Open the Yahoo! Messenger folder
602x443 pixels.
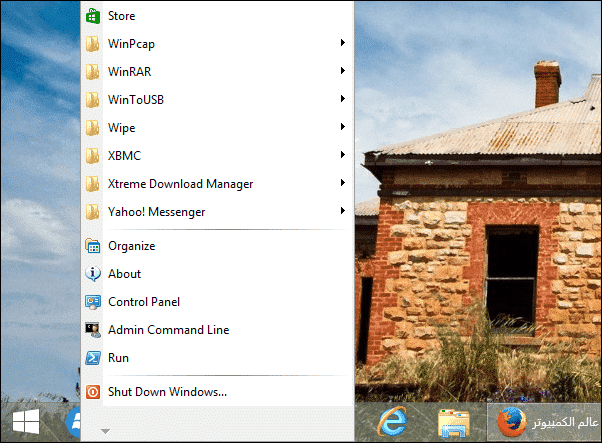[157, 212]
